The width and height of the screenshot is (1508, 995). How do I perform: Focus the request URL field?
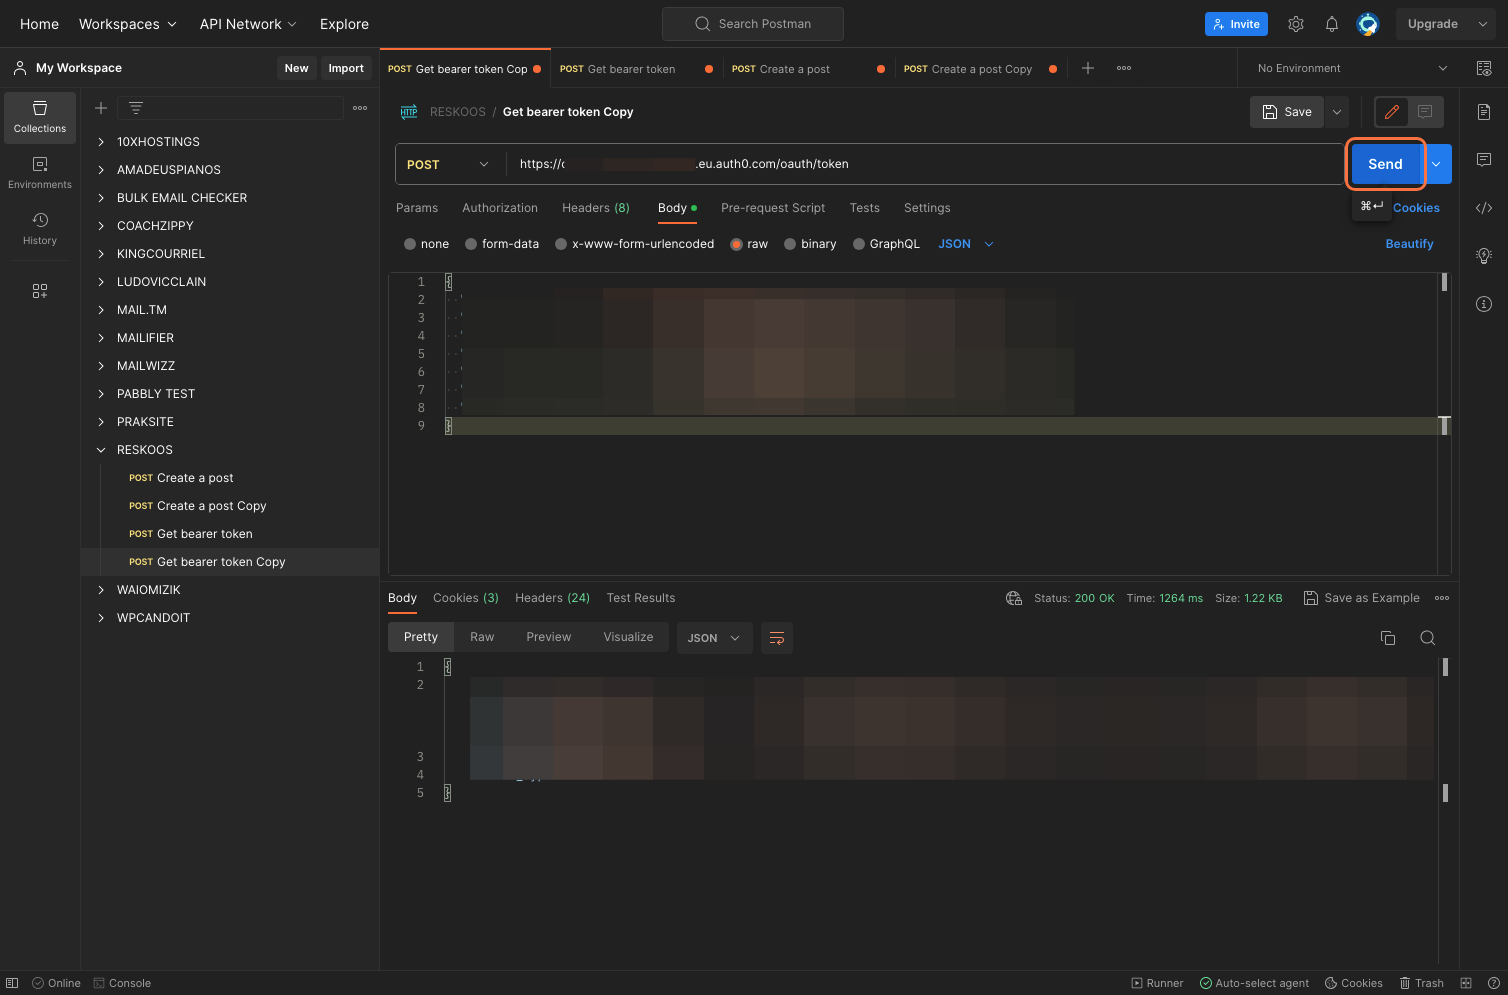(x=925, y=164)
